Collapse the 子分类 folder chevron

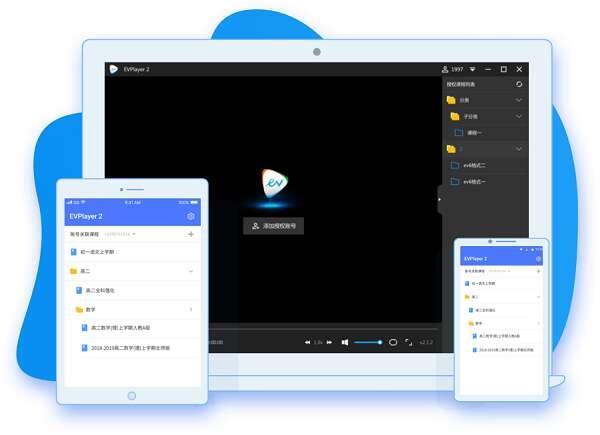tap(518, 116)
